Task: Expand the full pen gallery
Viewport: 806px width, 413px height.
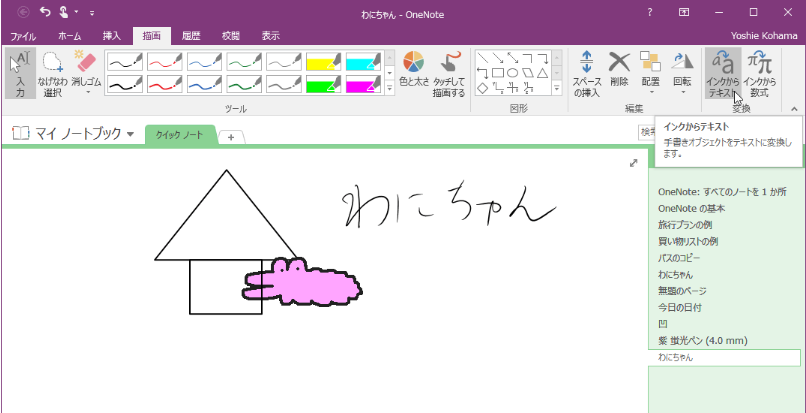Action: [x=389, y=88]
